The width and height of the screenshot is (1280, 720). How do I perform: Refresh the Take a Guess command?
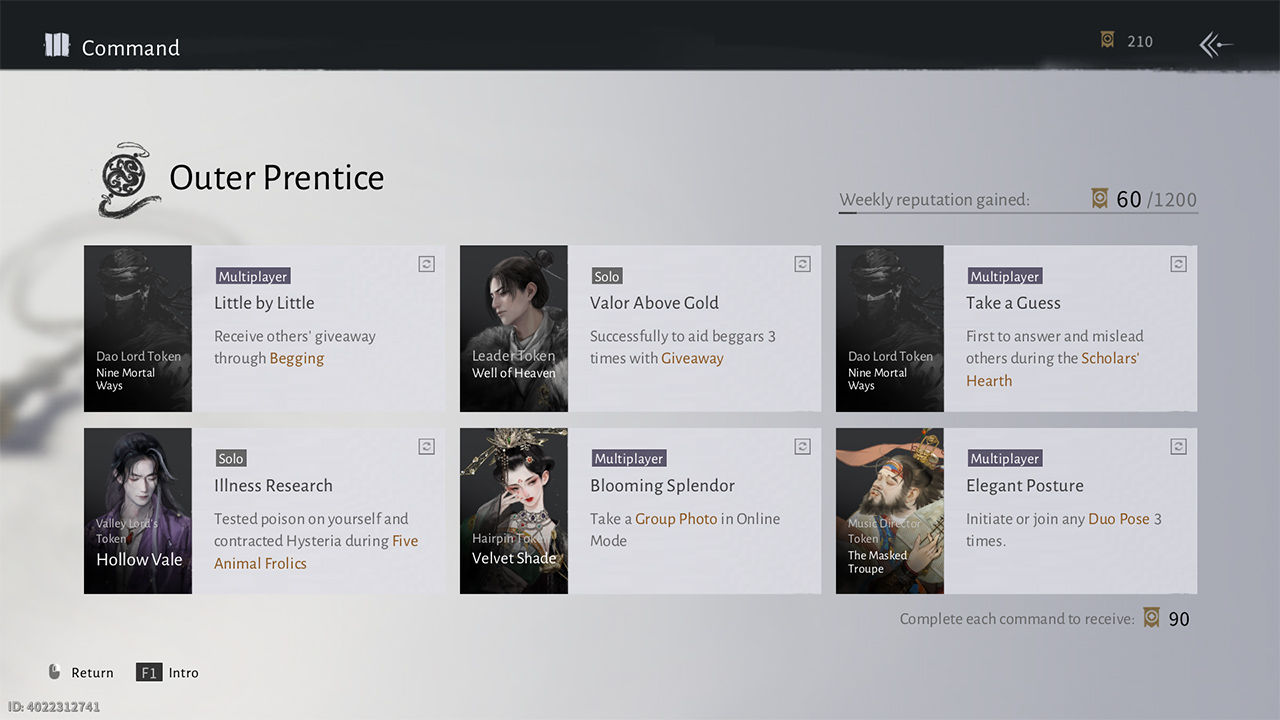[x=1178, y=264]
